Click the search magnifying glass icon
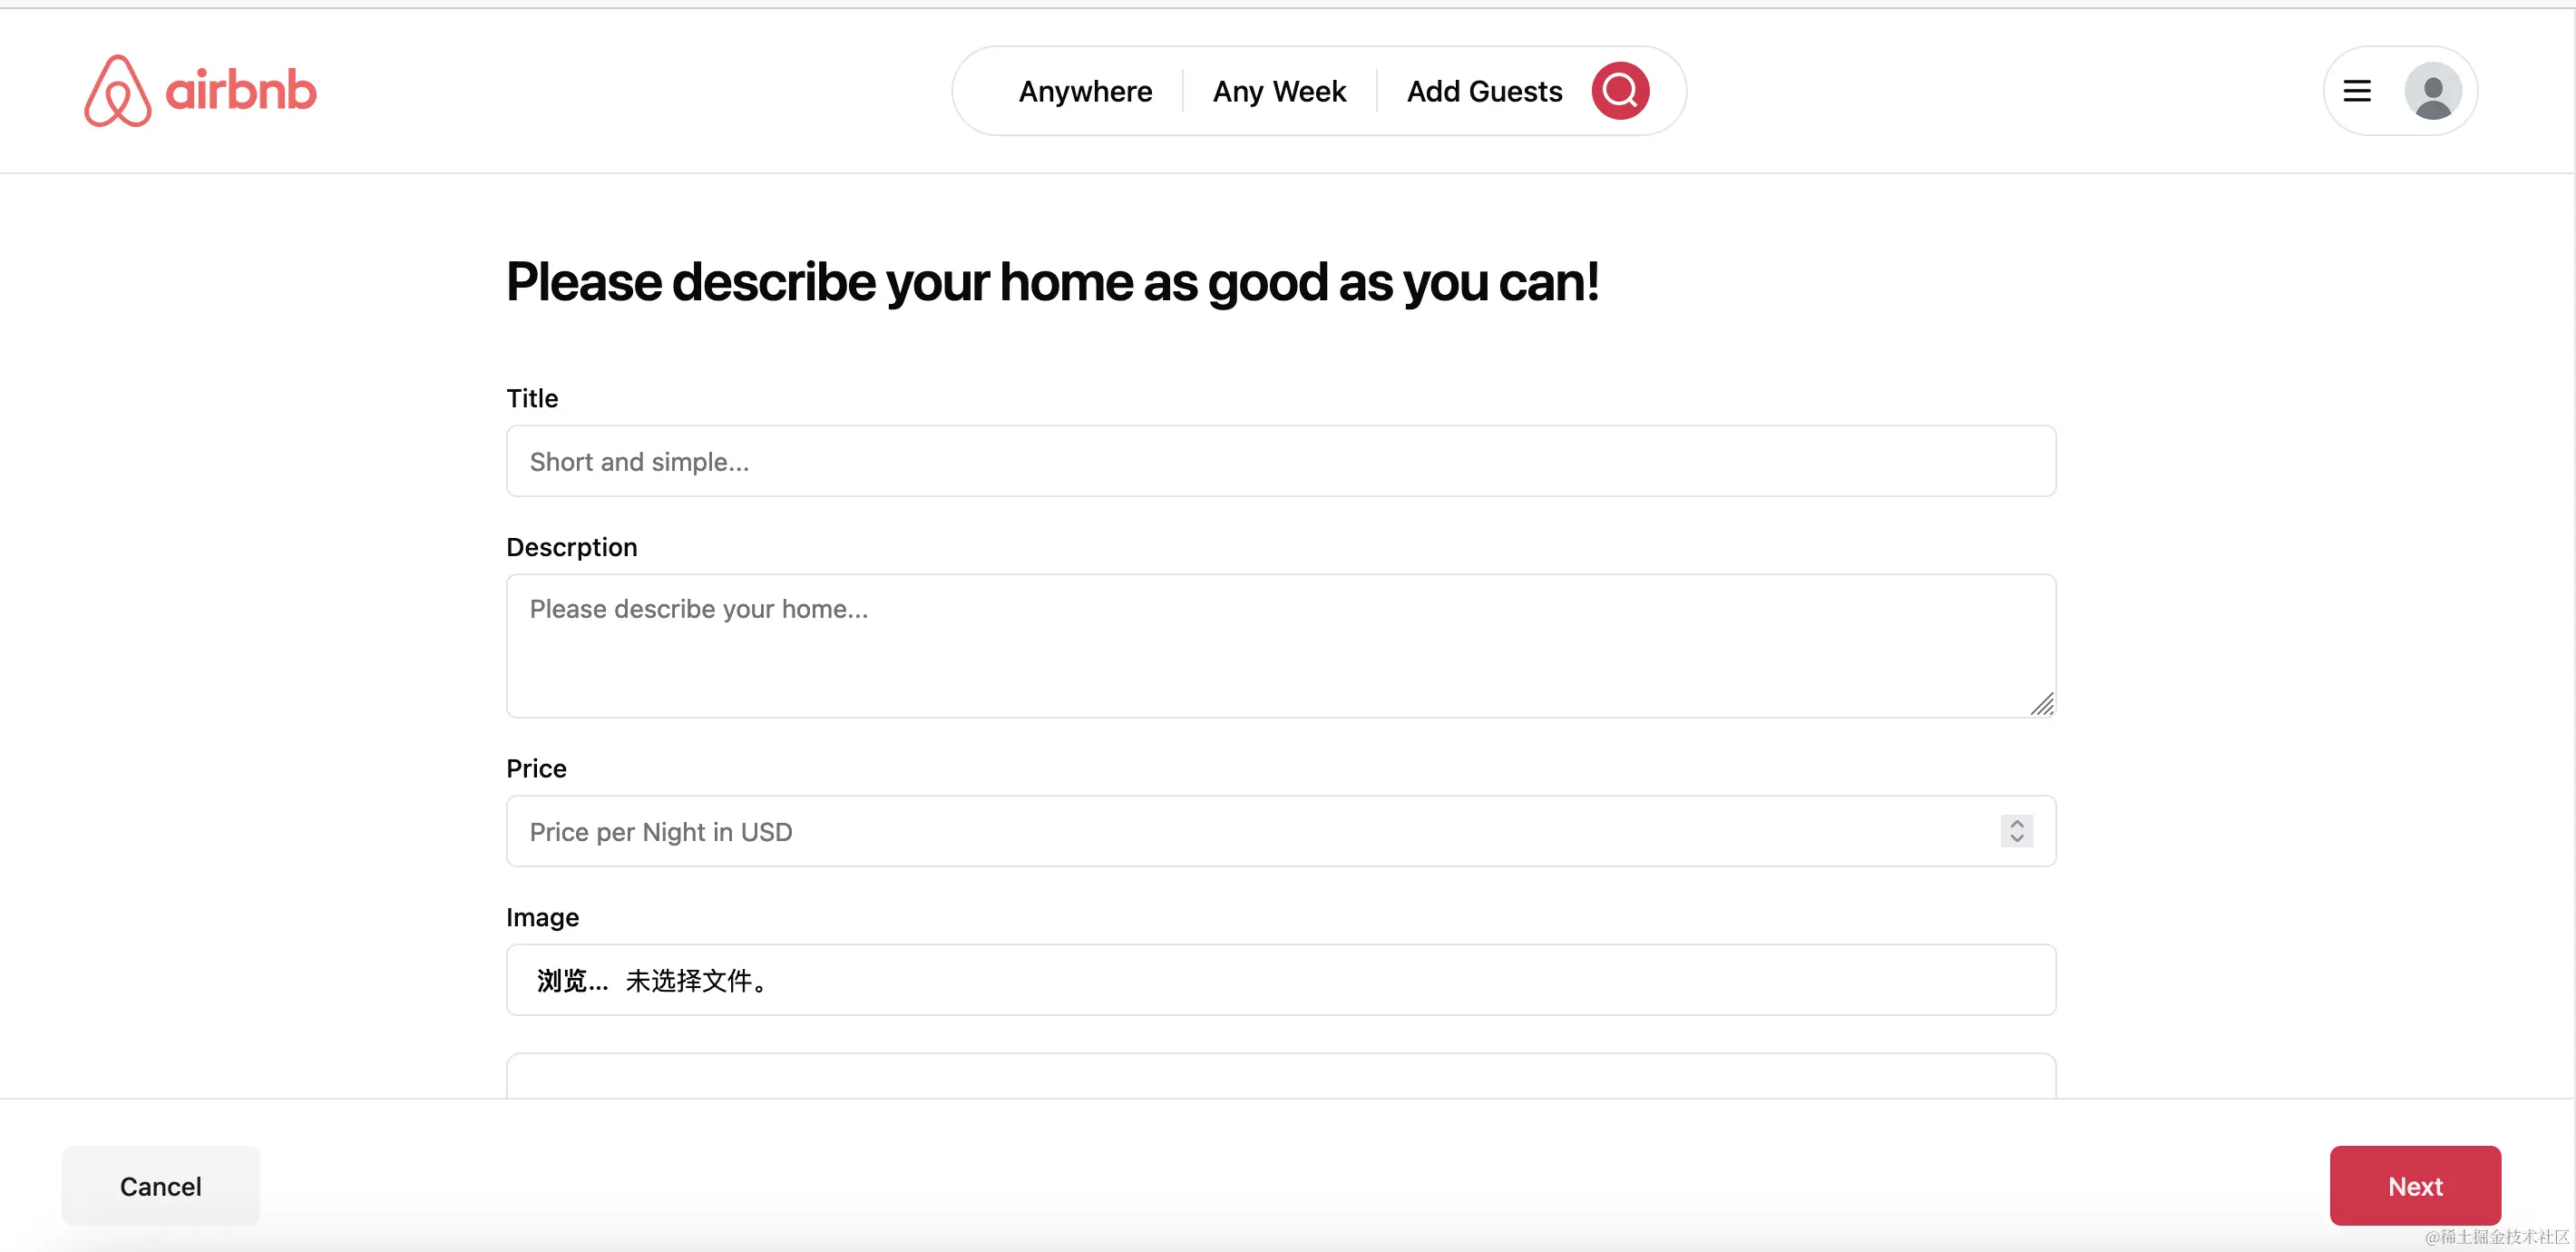 1622,91
